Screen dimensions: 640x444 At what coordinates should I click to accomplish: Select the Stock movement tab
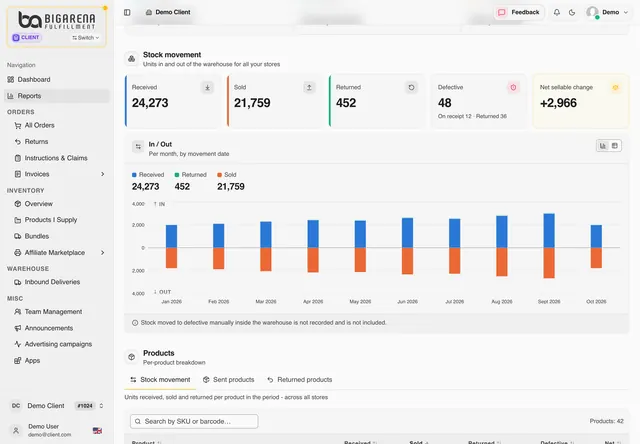pos(160,380)
